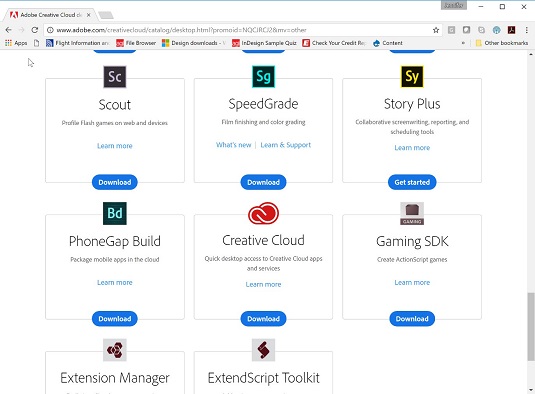Open the Content bookmark
Image resolution: width=535 pixels, height=394 pixels.
(388, 43)
